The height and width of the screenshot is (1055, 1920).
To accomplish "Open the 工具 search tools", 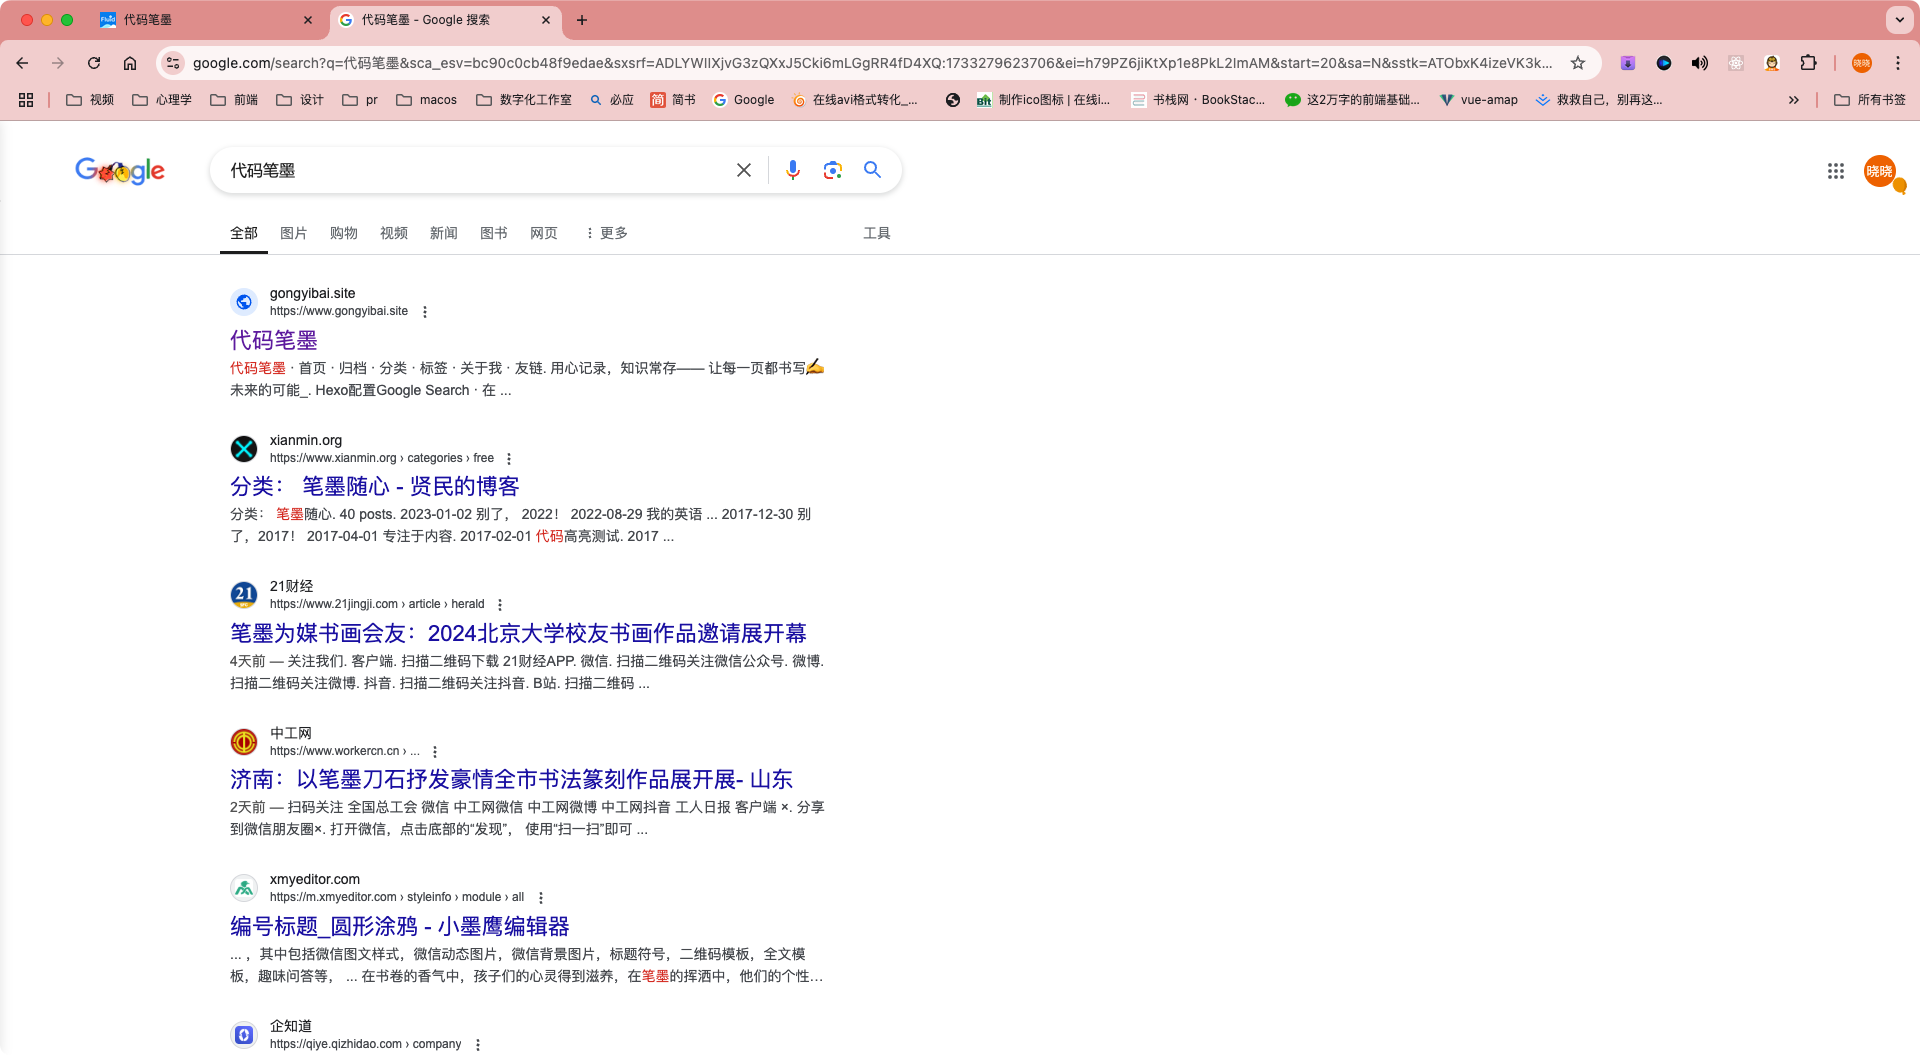I will (877, 233).
